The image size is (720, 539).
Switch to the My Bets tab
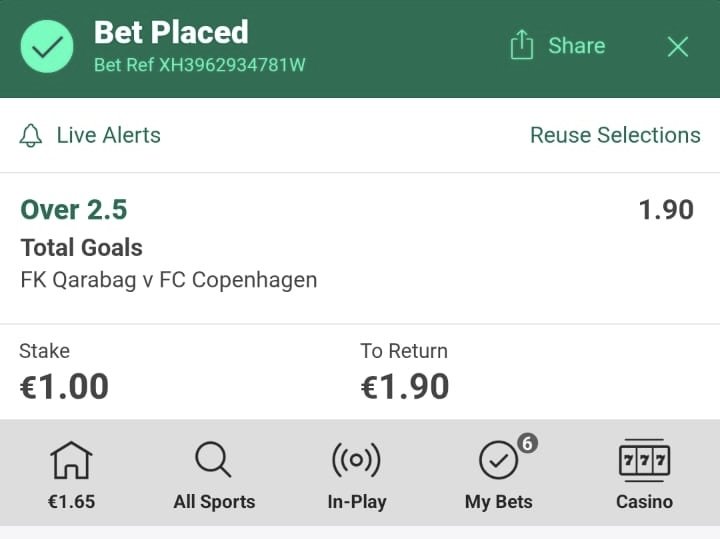[498, 502]
